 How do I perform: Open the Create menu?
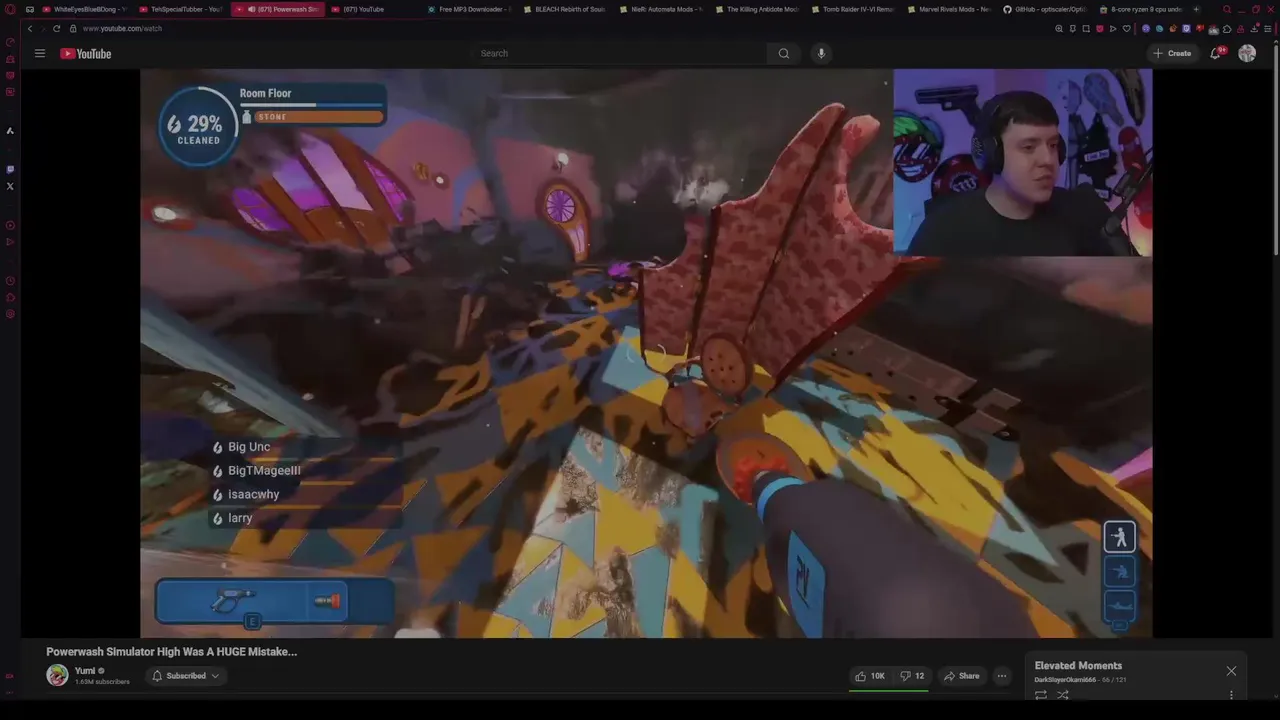1172,53
